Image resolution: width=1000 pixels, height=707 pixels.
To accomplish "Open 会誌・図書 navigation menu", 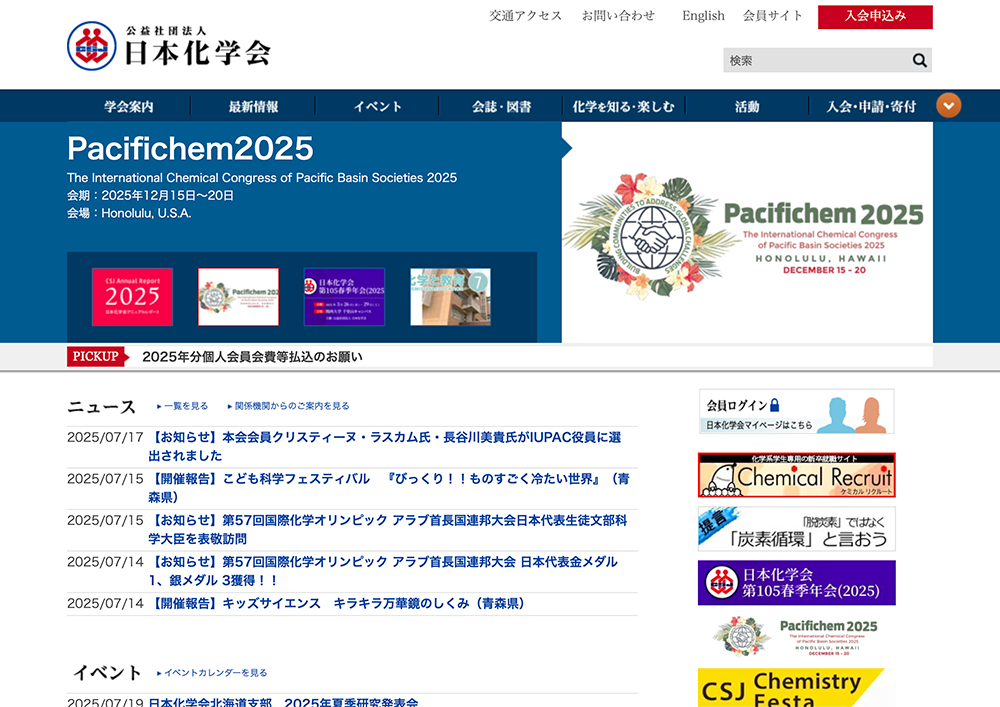I will click(x=501, y=106).
